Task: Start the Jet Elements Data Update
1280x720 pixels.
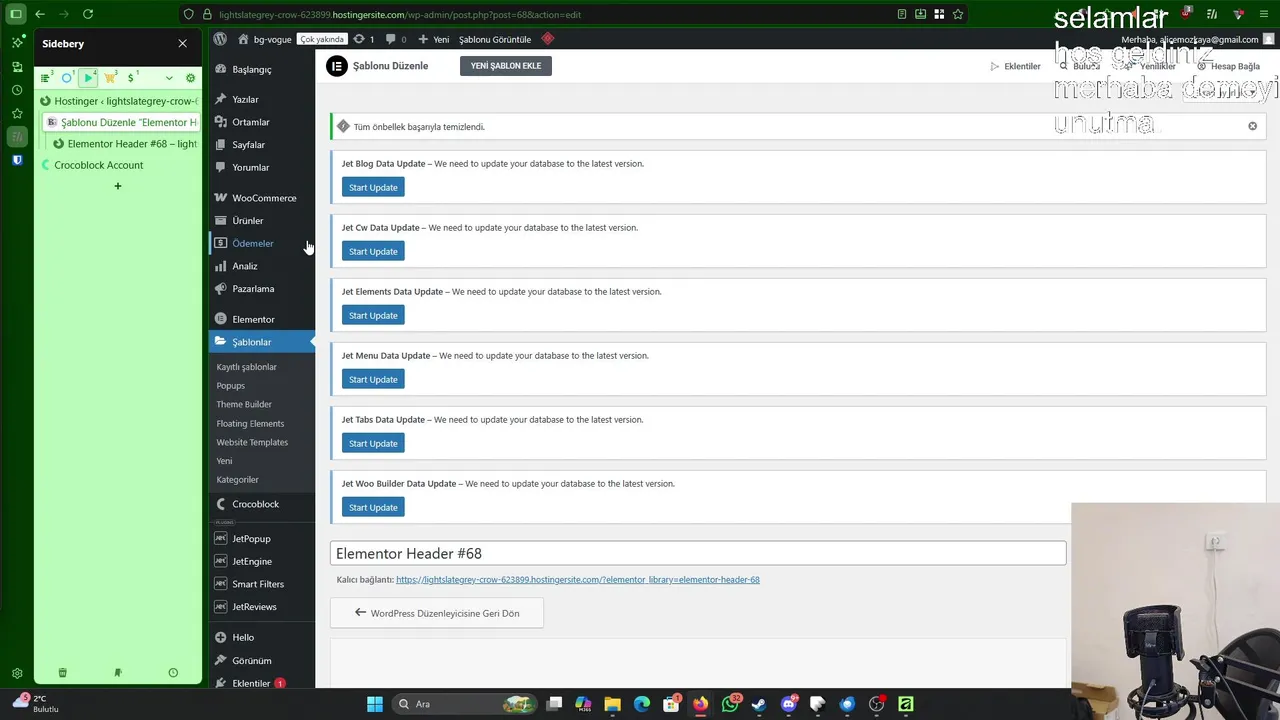Action: pos(373,315)
